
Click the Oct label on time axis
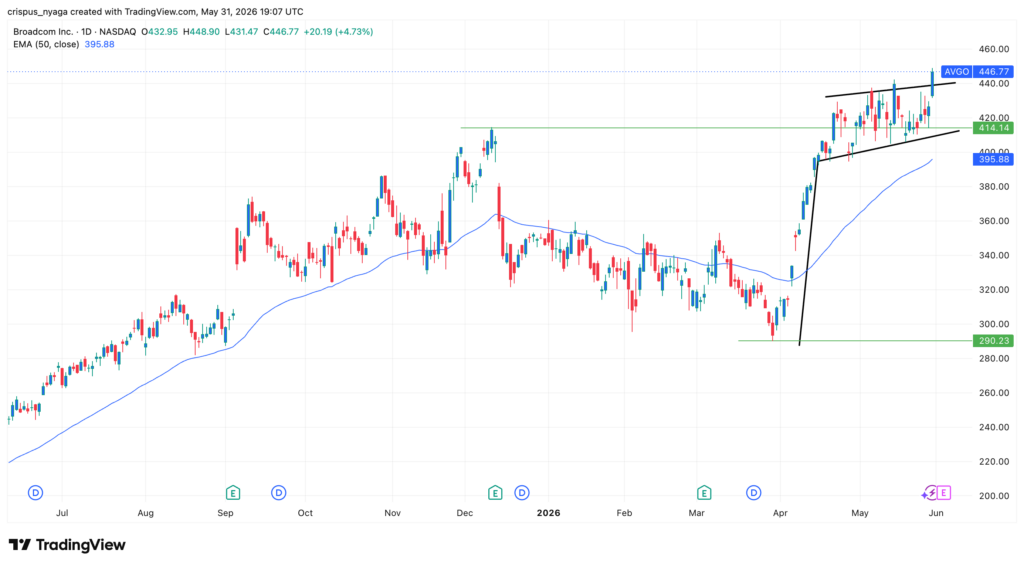(305, 513)
